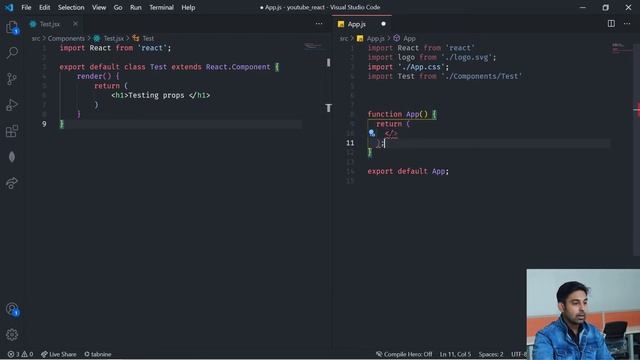Open the Explorer view in activity bar
This screenshot has height=360, width=640.
pos(12,27)
